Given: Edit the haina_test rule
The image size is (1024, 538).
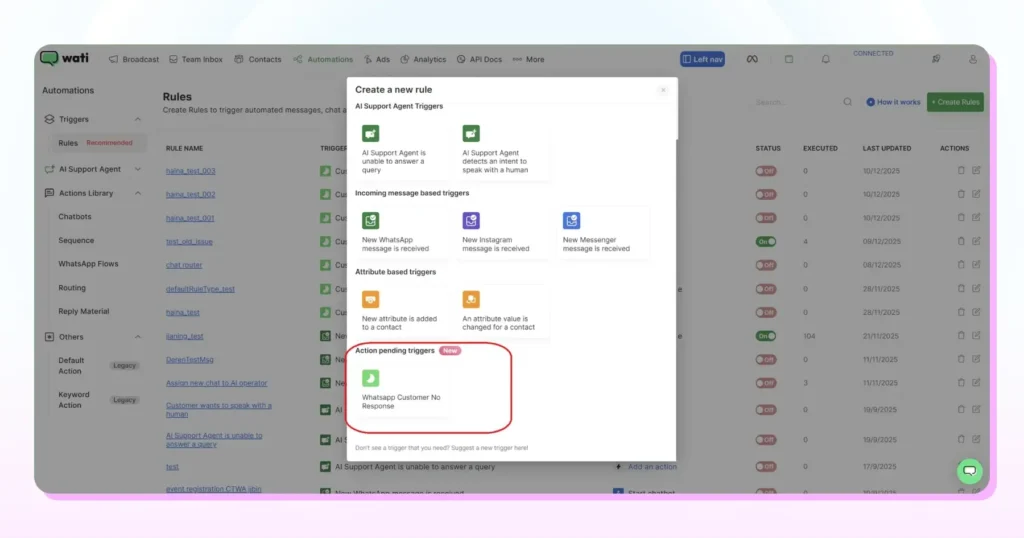Looking at the screenshot, I should pos(976,312).
